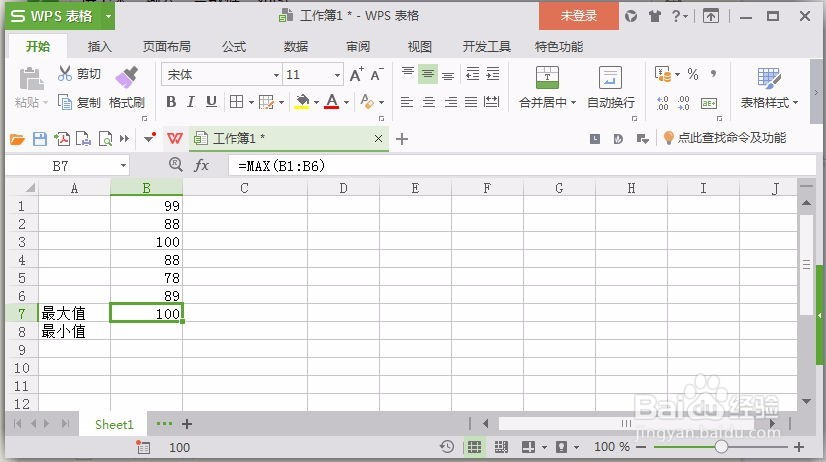
Task: Center text horizontally
Action: [x=429, y=102]
